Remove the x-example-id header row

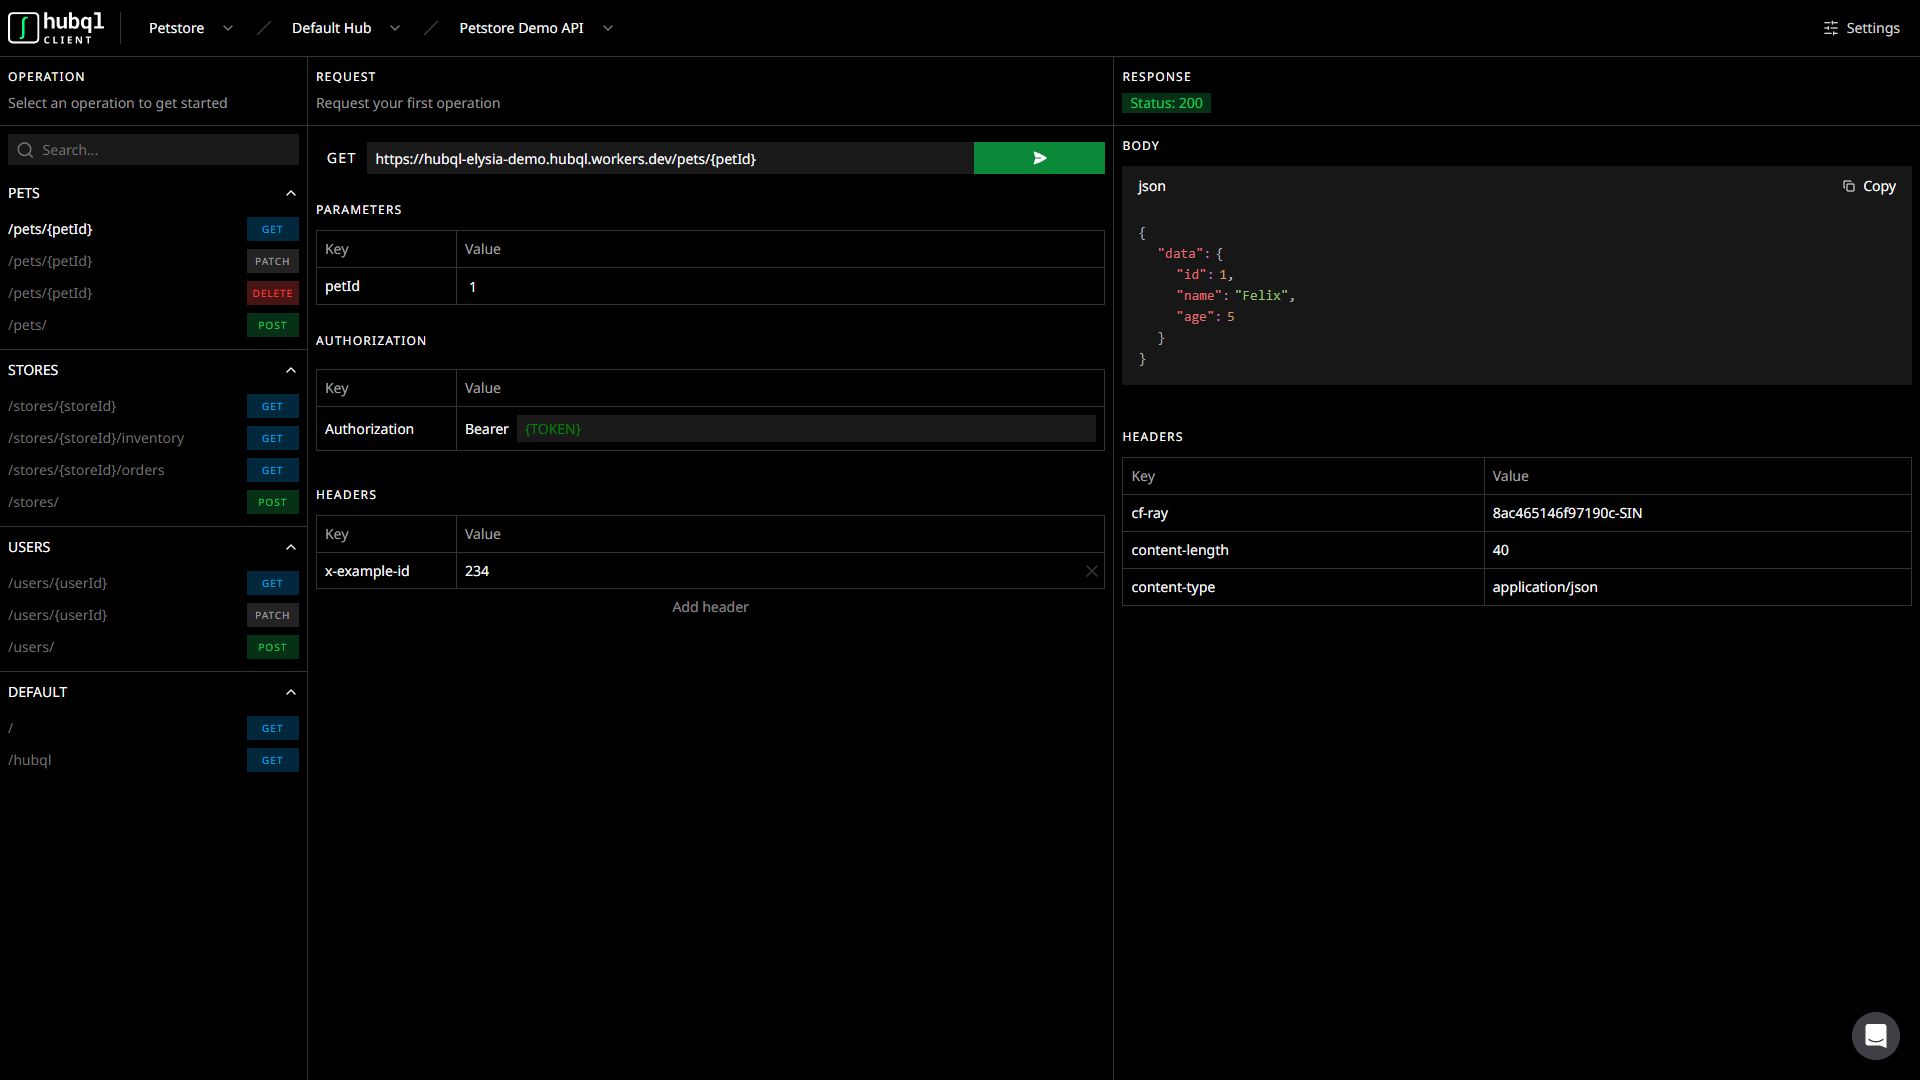click(1092, 571)
